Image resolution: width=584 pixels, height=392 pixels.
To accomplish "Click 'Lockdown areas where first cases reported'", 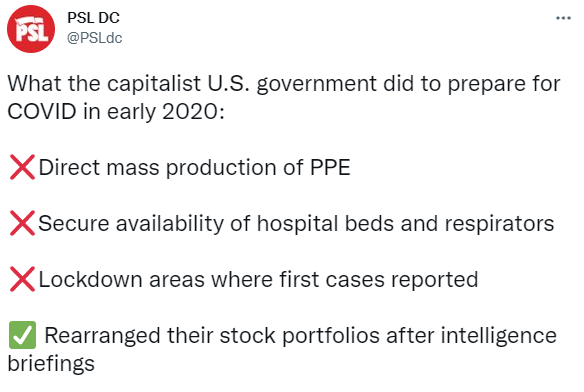I will point(258,279).
